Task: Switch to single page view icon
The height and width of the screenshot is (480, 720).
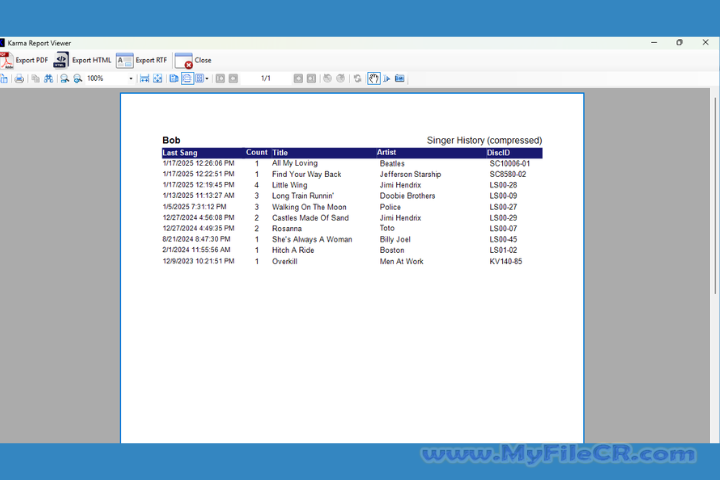Action: 174,79
